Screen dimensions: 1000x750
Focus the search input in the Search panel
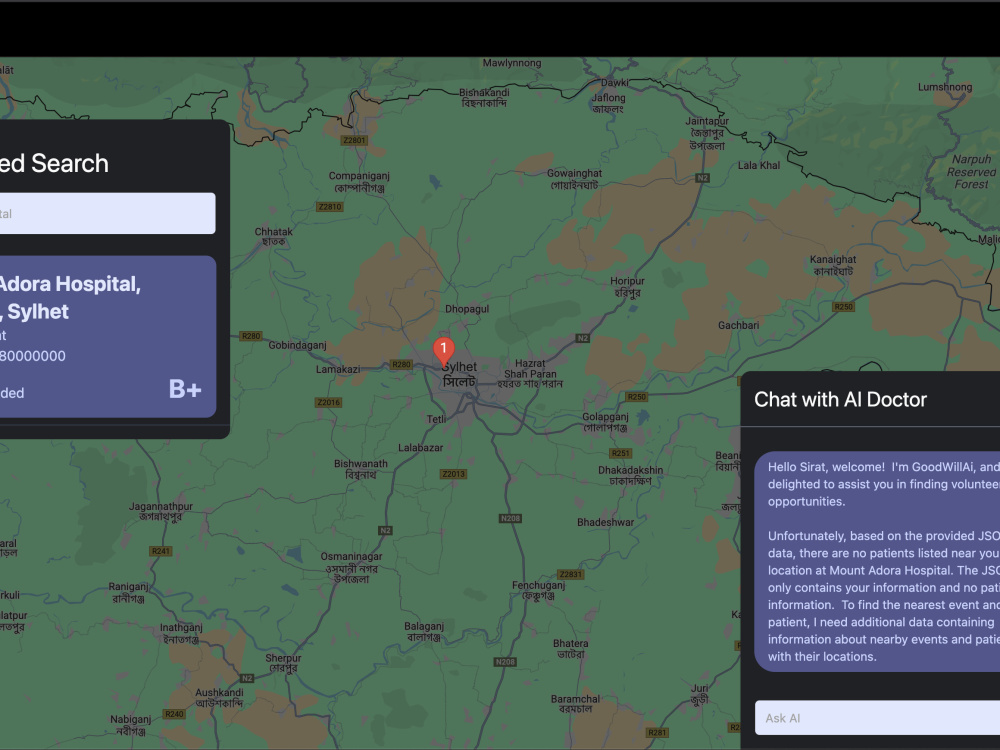pyautogui.click(x=107, y=213)
